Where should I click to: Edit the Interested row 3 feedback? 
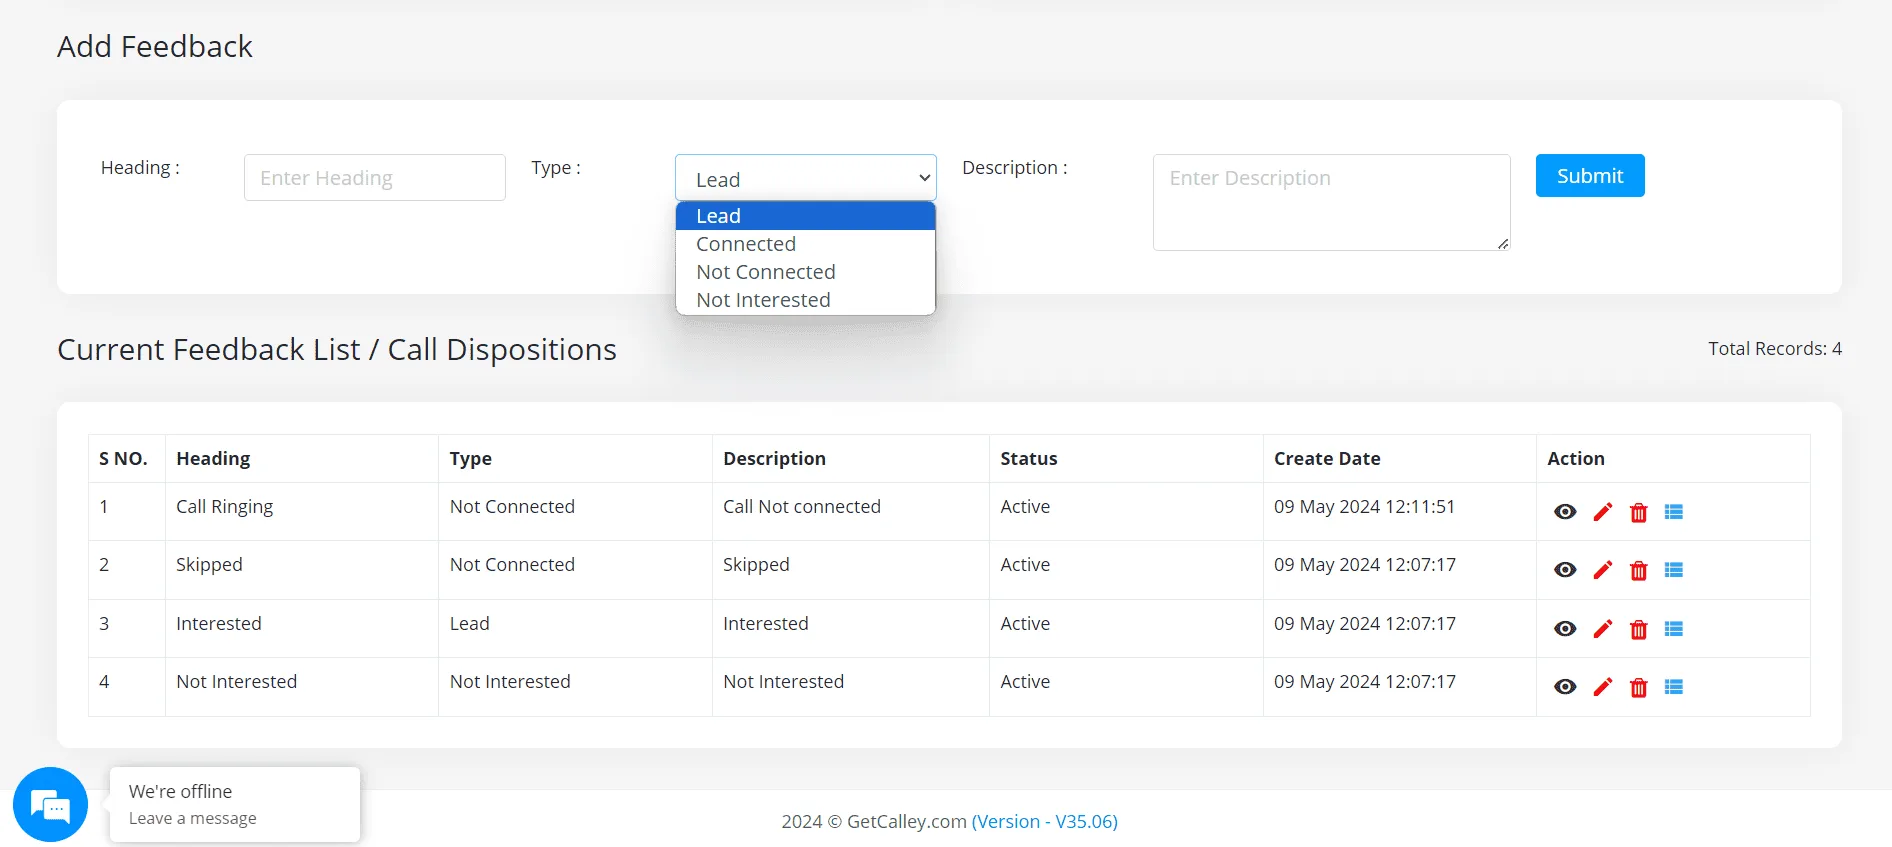tap(1602, 629)
